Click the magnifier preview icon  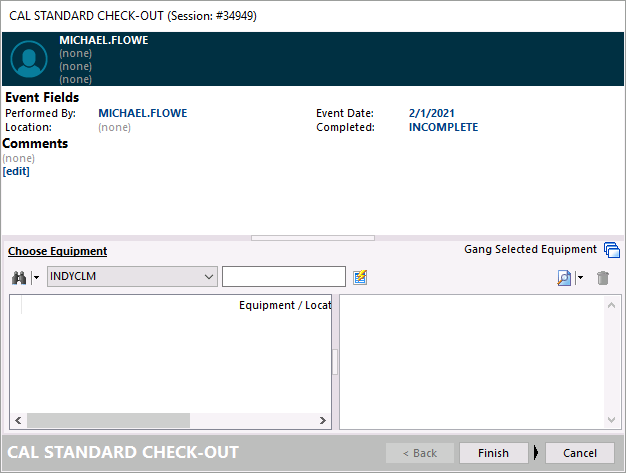coord(564,277)
